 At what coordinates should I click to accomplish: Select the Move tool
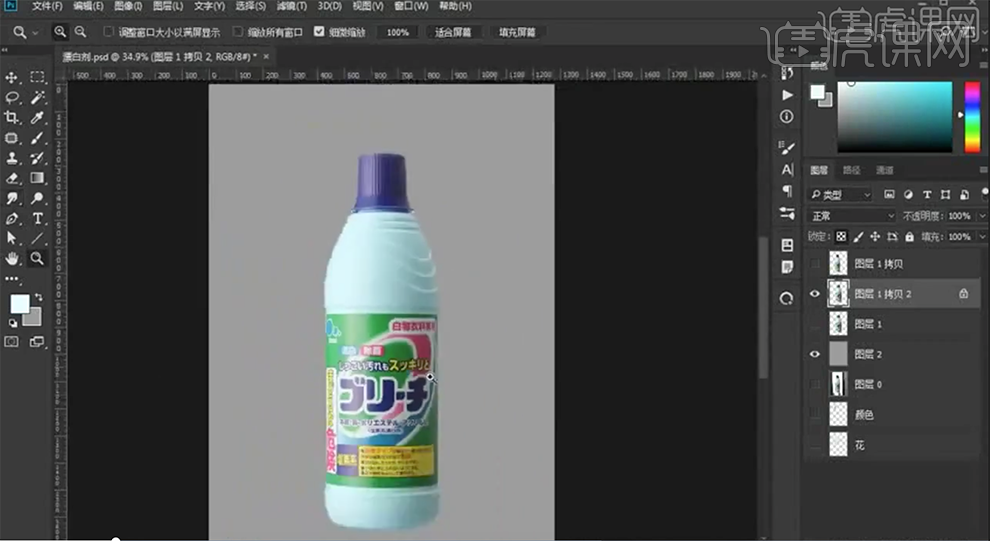pyautogui.click(x=13, y=77)
